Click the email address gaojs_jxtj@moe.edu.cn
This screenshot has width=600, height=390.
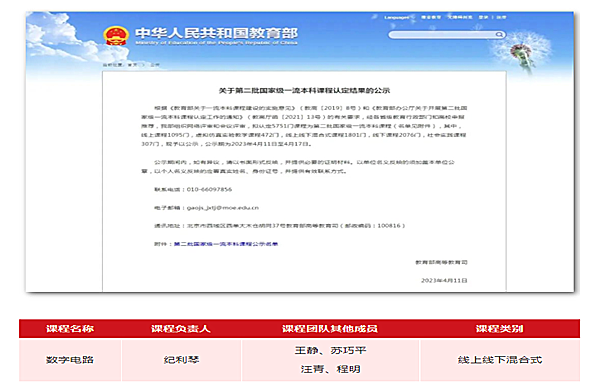pos(223,208)
